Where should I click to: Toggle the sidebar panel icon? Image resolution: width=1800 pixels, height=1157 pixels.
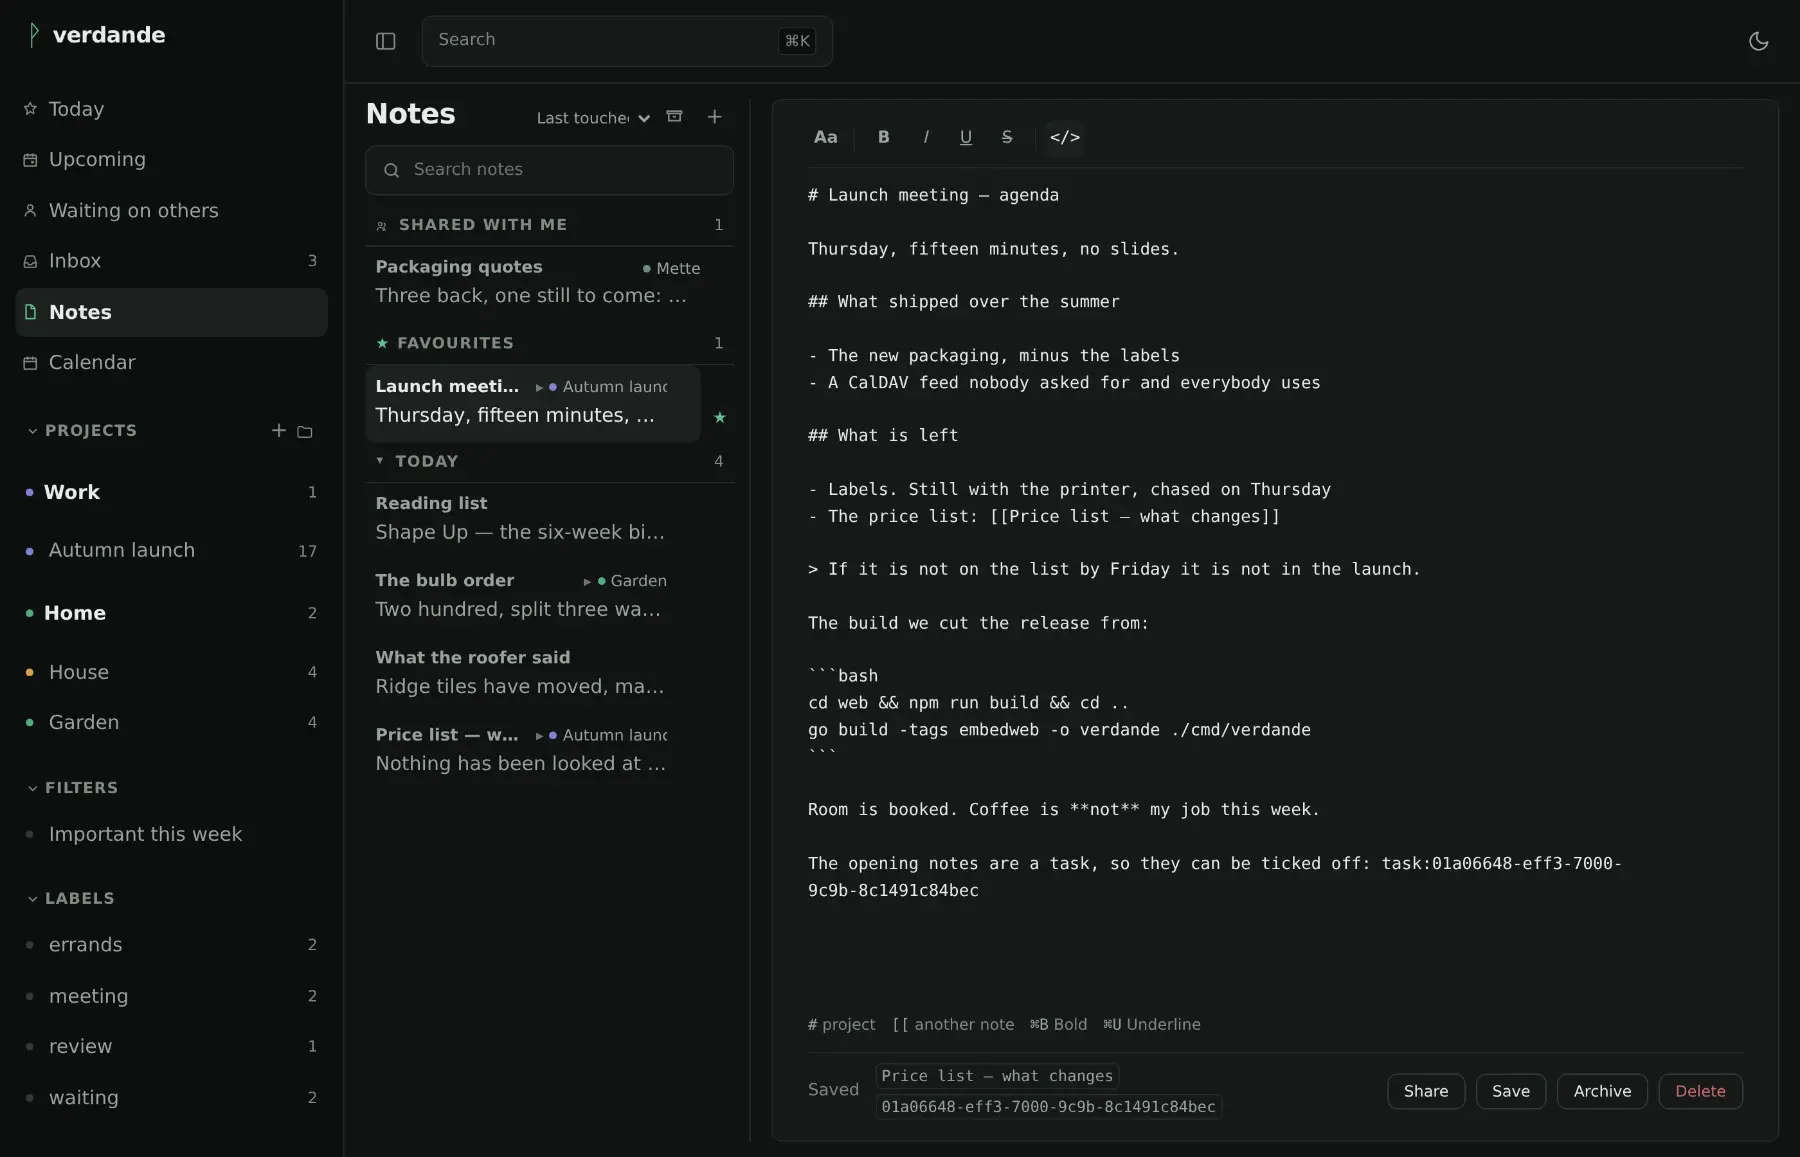point(385,41)
